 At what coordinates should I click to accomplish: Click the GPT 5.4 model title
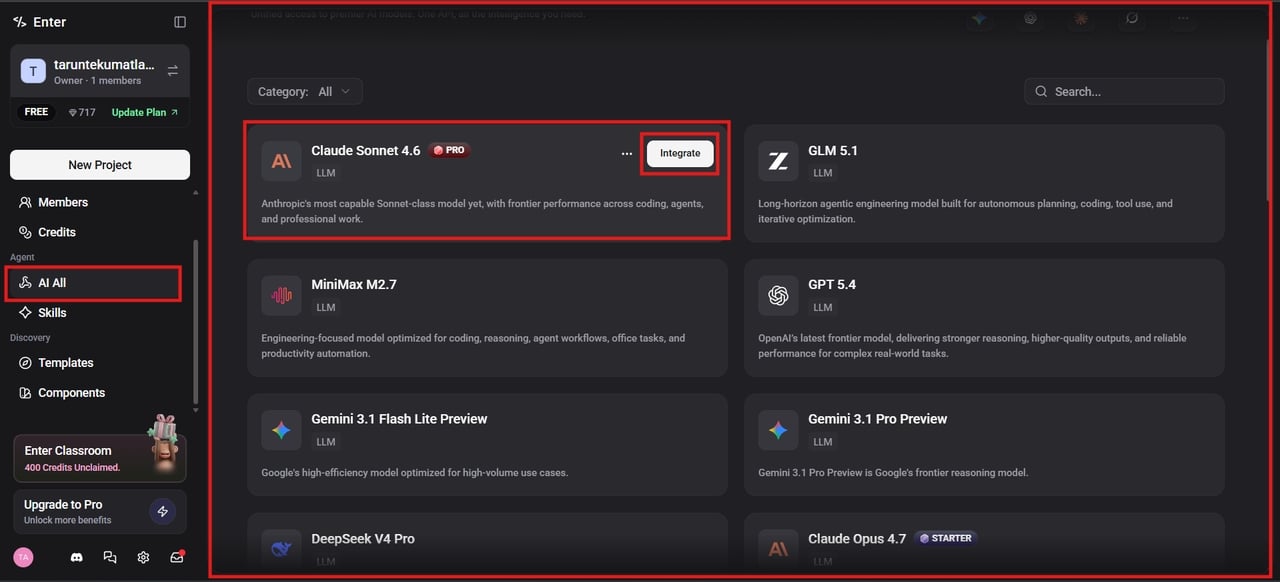pos(832,284)
